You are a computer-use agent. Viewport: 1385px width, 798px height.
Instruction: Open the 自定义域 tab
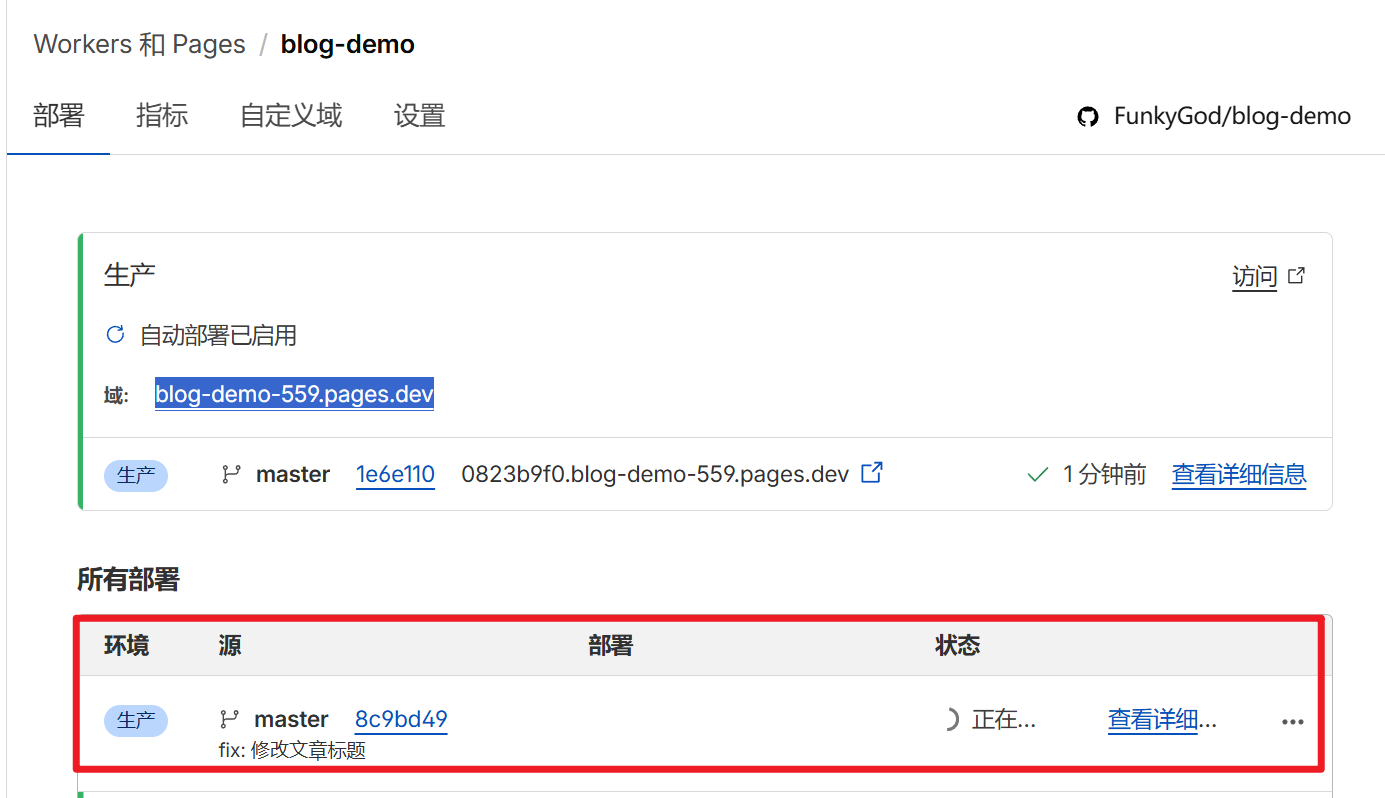coord(291,116)
